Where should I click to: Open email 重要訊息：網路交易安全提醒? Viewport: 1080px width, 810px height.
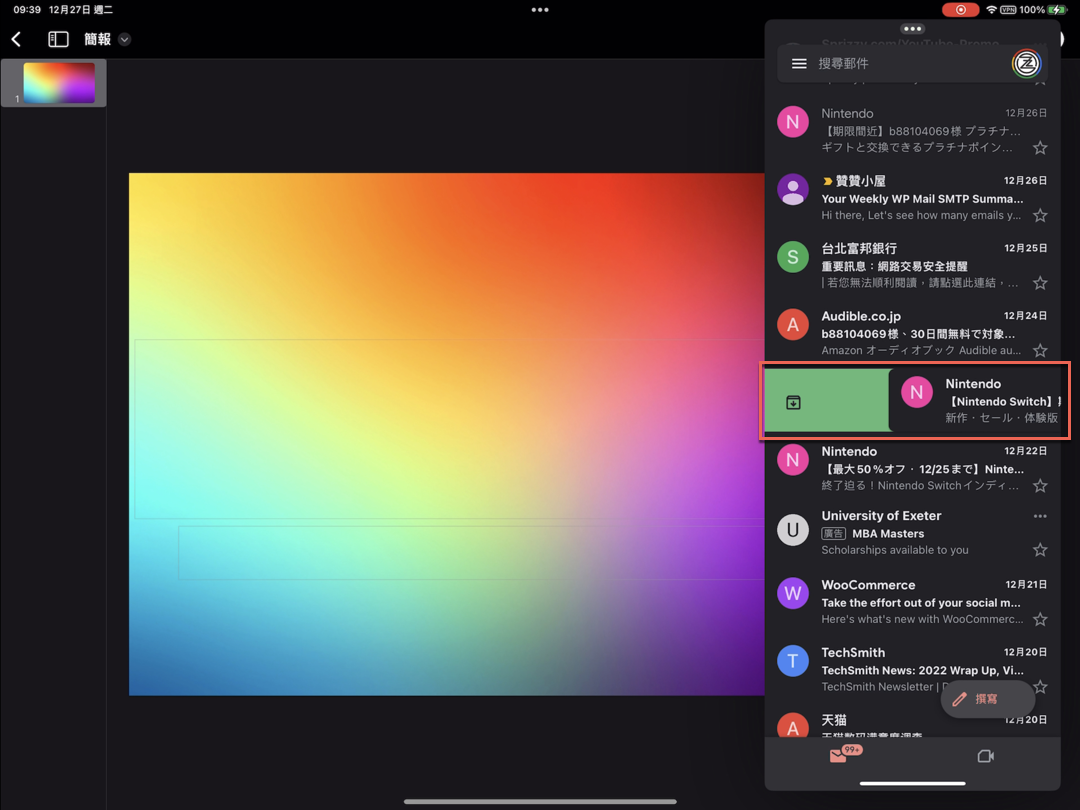pos(894,266)
